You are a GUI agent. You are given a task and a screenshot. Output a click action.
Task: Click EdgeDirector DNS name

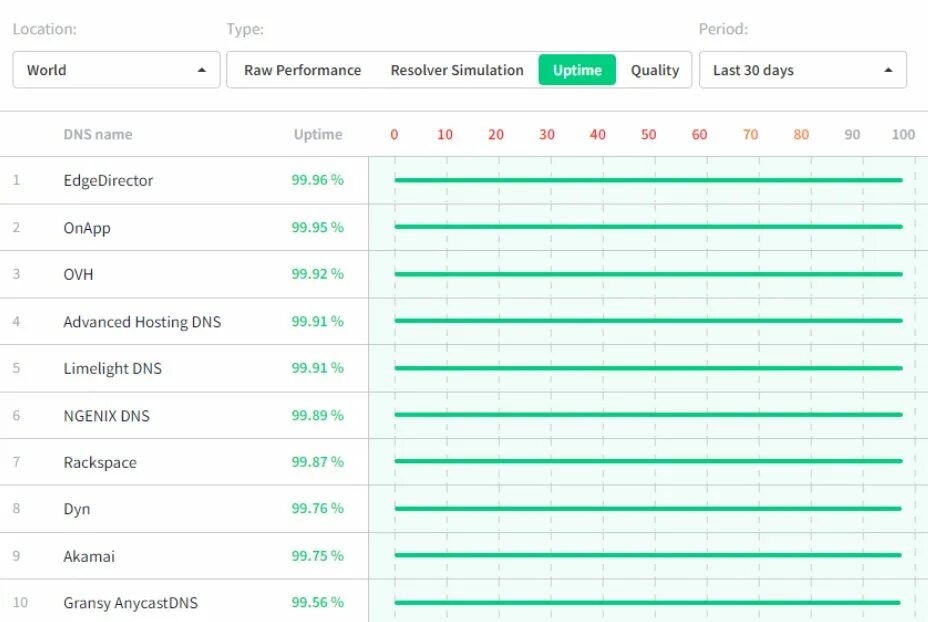[108, 181]
